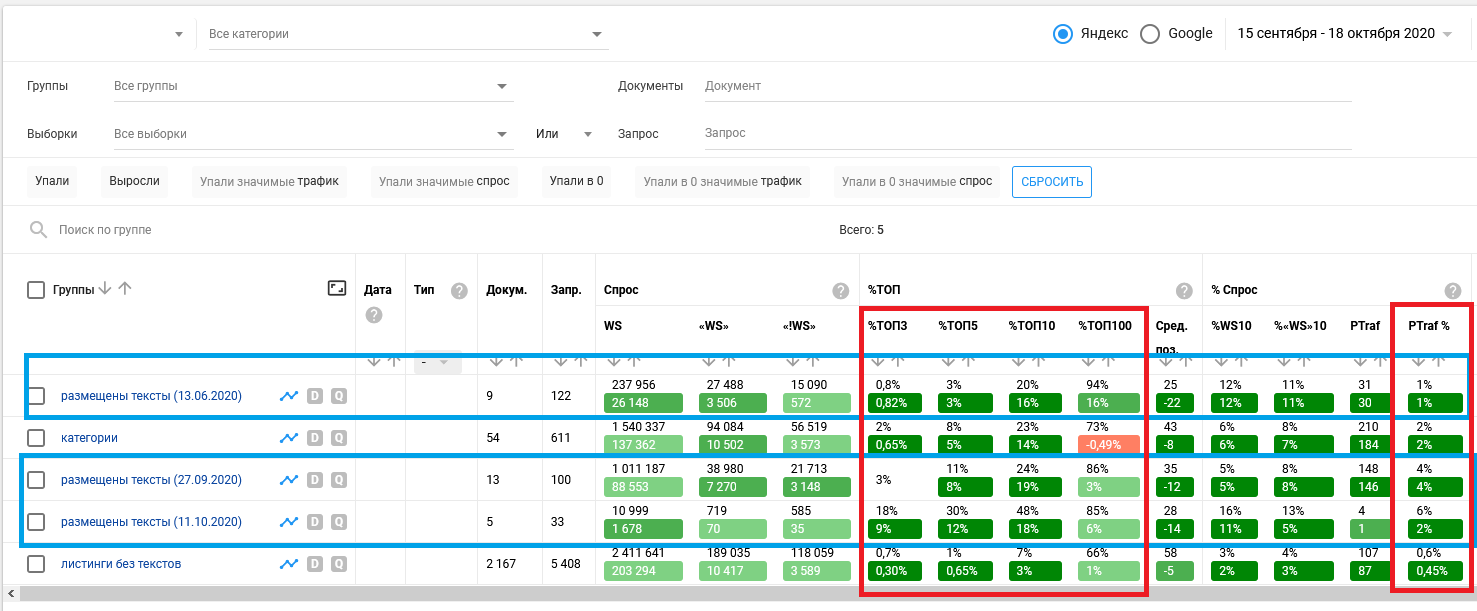
Task: Click the «Всего: 5» total label
Action: [x=861, y=230]
